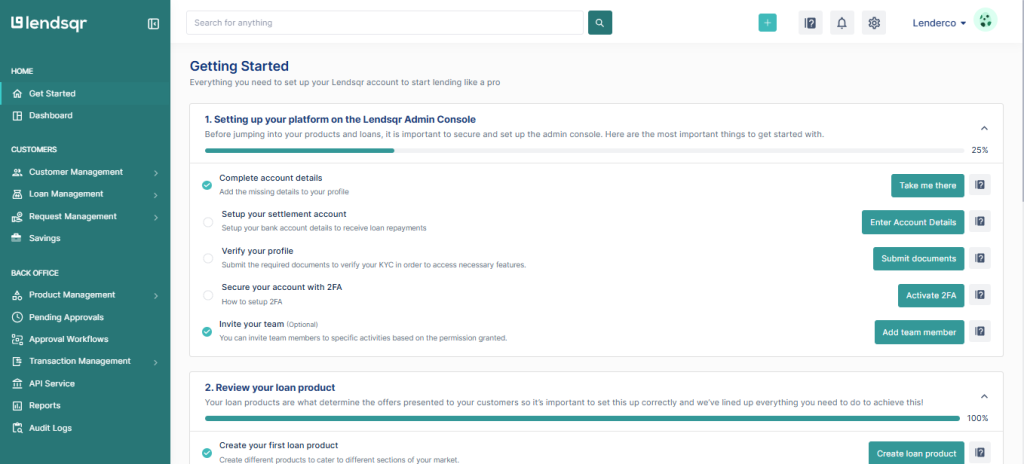Open guide icon for Secure your account with 2FA
Viewport: 1024px width, 464px height.
(980, 295)
